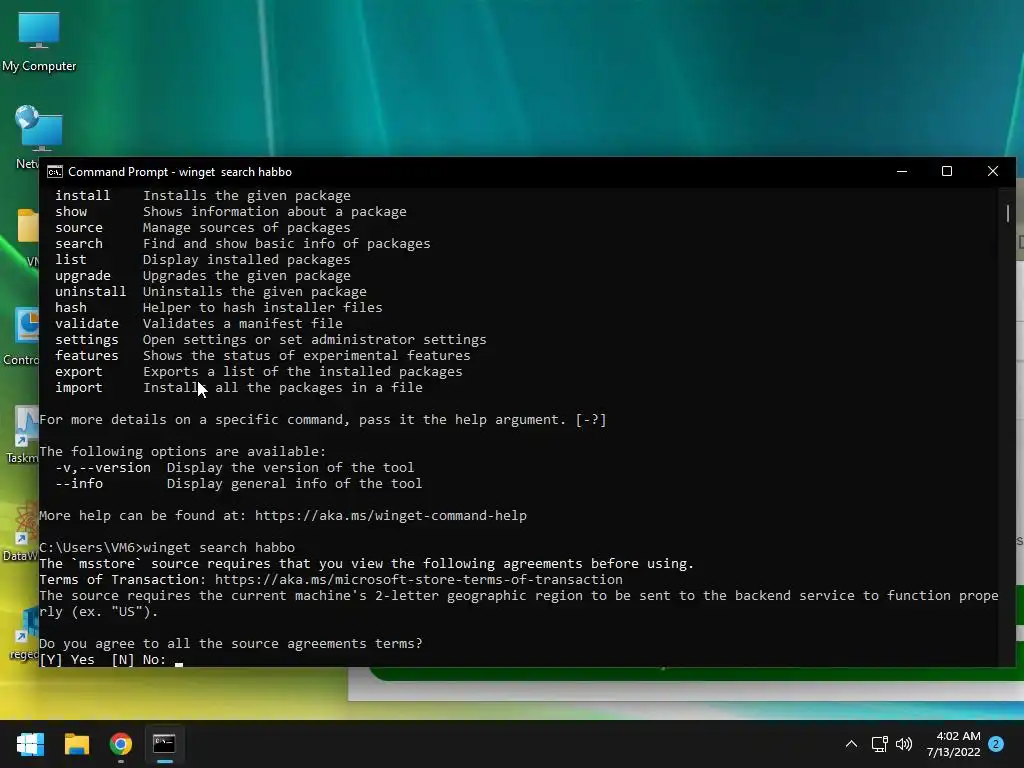Click the DataW shortcut desktop icon

coord(21,531)
